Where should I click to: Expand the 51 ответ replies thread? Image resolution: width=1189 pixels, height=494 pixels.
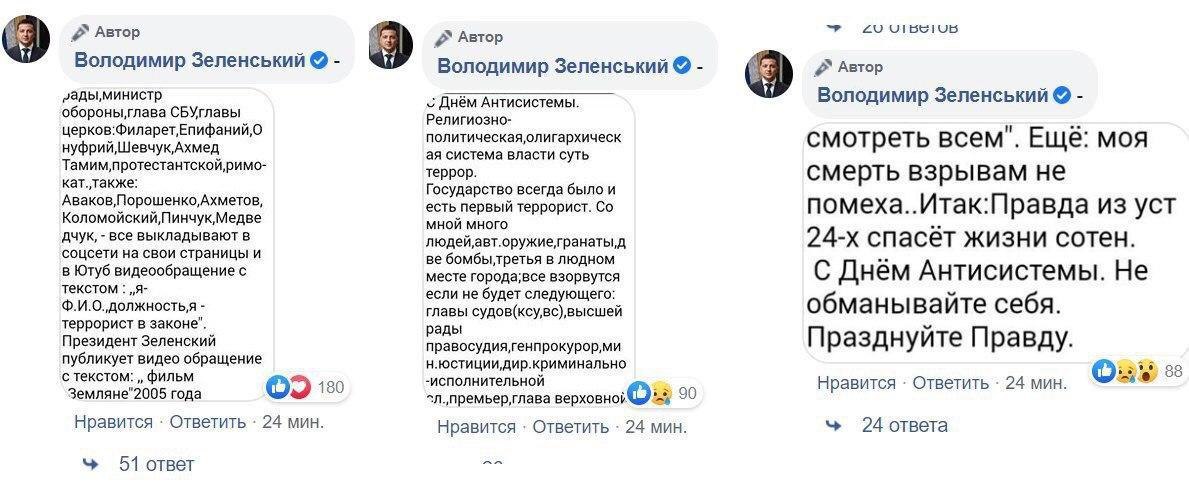tap(156, 464)
